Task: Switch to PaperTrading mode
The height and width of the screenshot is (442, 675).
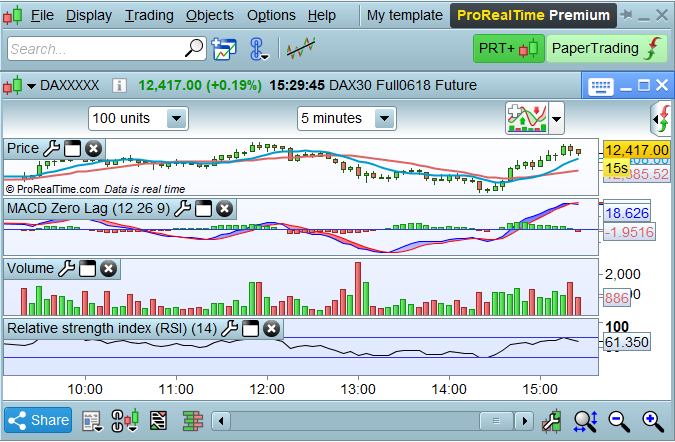Action: coord(607,48)
